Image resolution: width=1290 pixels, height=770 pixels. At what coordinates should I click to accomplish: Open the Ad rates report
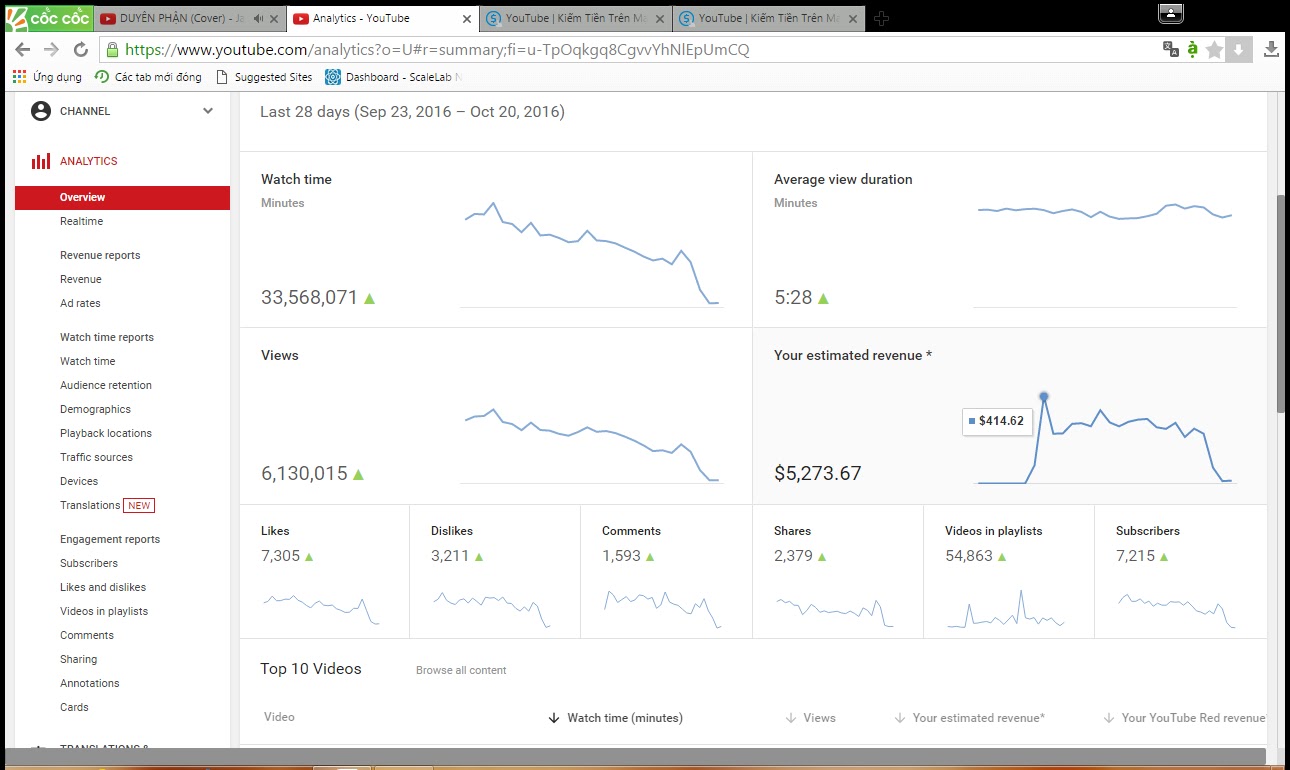click(80, 303)
